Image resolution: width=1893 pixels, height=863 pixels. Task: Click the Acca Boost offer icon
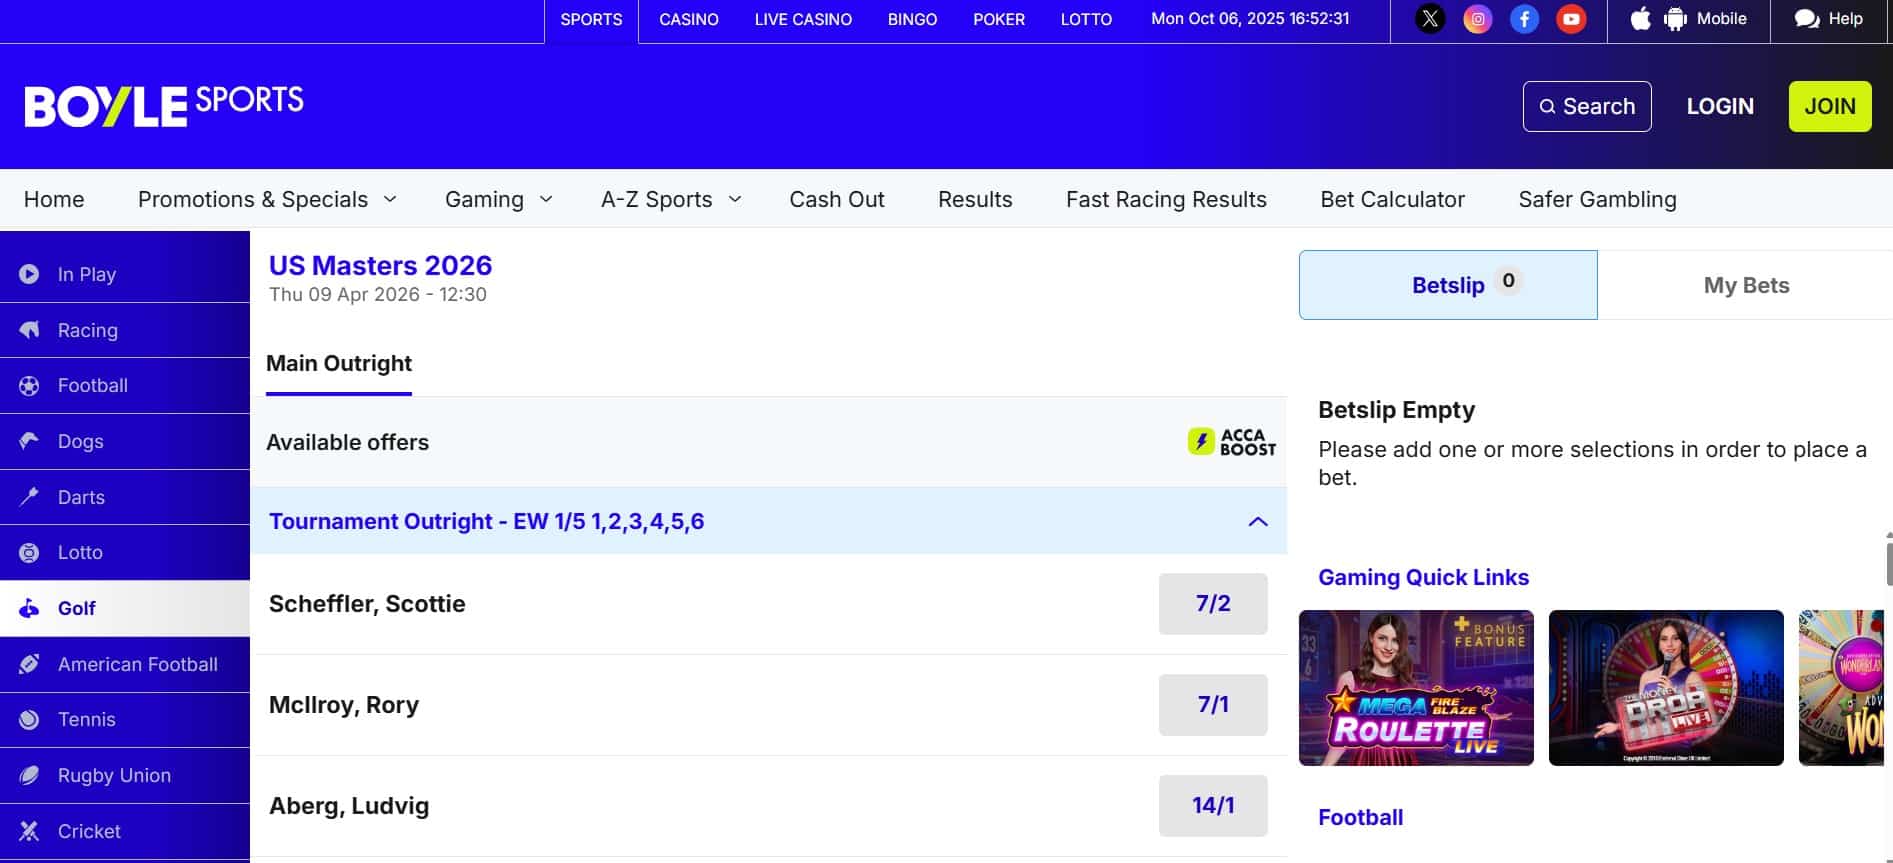[x=1231, y=442]
